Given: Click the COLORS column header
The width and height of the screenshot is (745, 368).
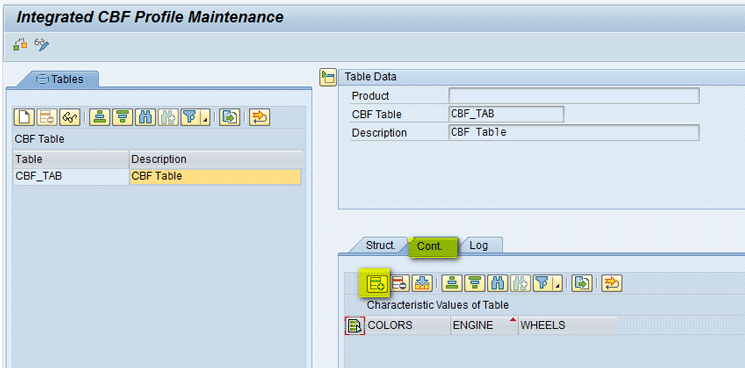Looking at the screenshot, I should (x=408, y=325).
